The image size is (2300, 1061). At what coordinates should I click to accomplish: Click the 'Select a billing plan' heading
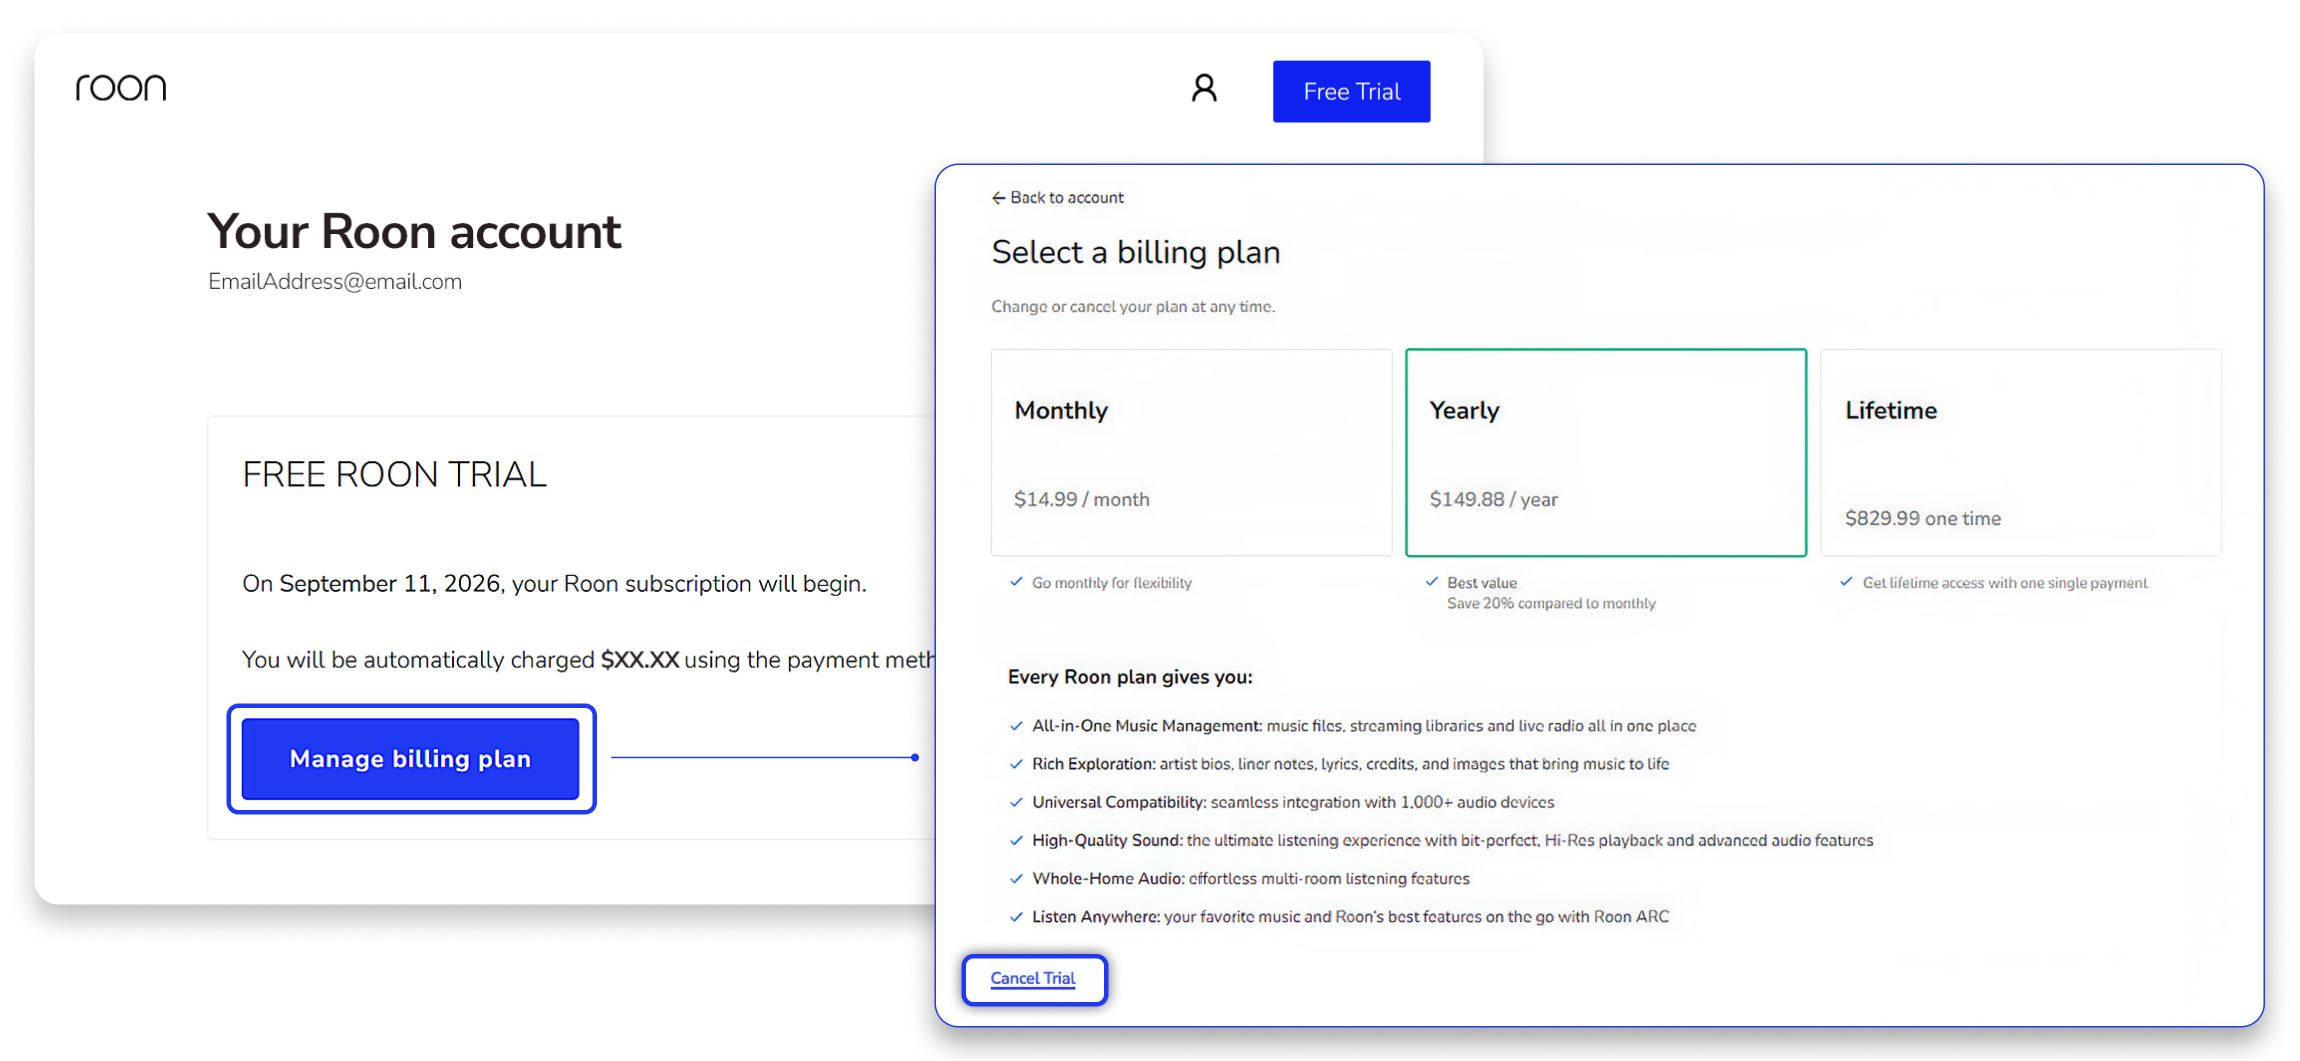1135,252
